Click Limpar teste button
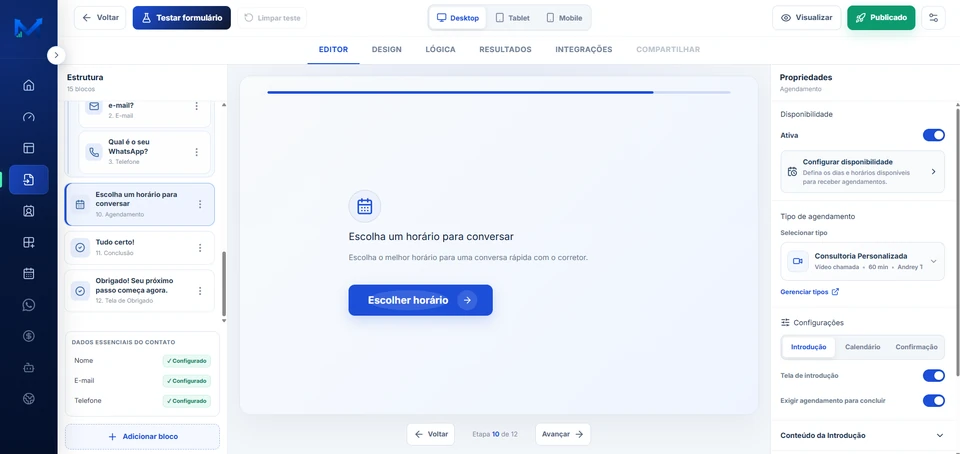The image size is (960, 454). 272,18
